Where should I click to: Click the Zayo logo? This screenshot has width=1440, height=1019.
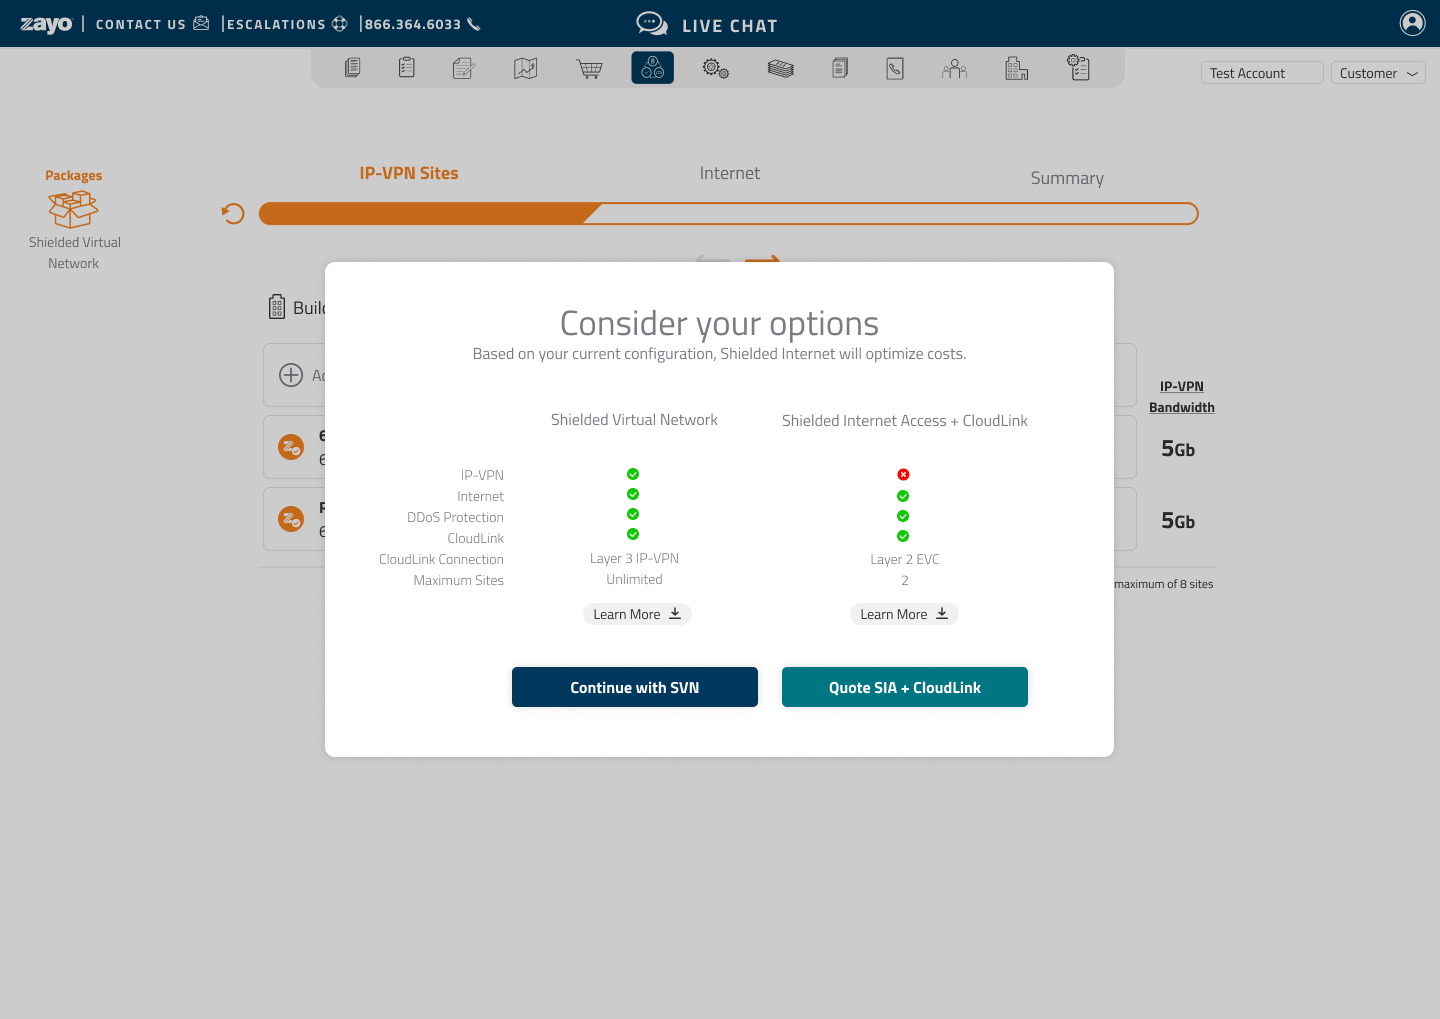[46, 24]
